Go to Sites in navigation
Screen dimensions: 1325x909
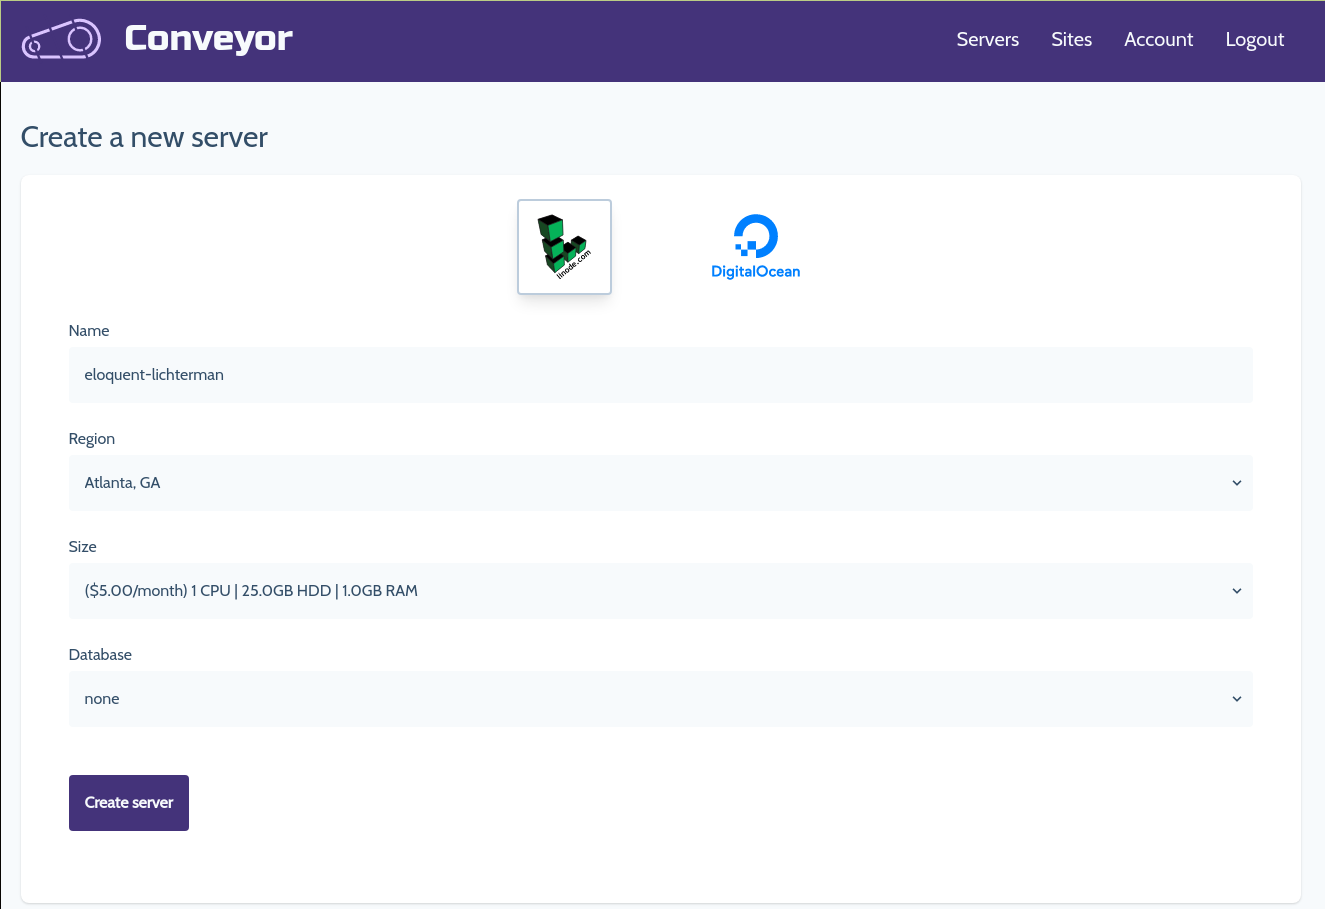coord(1071,40)
